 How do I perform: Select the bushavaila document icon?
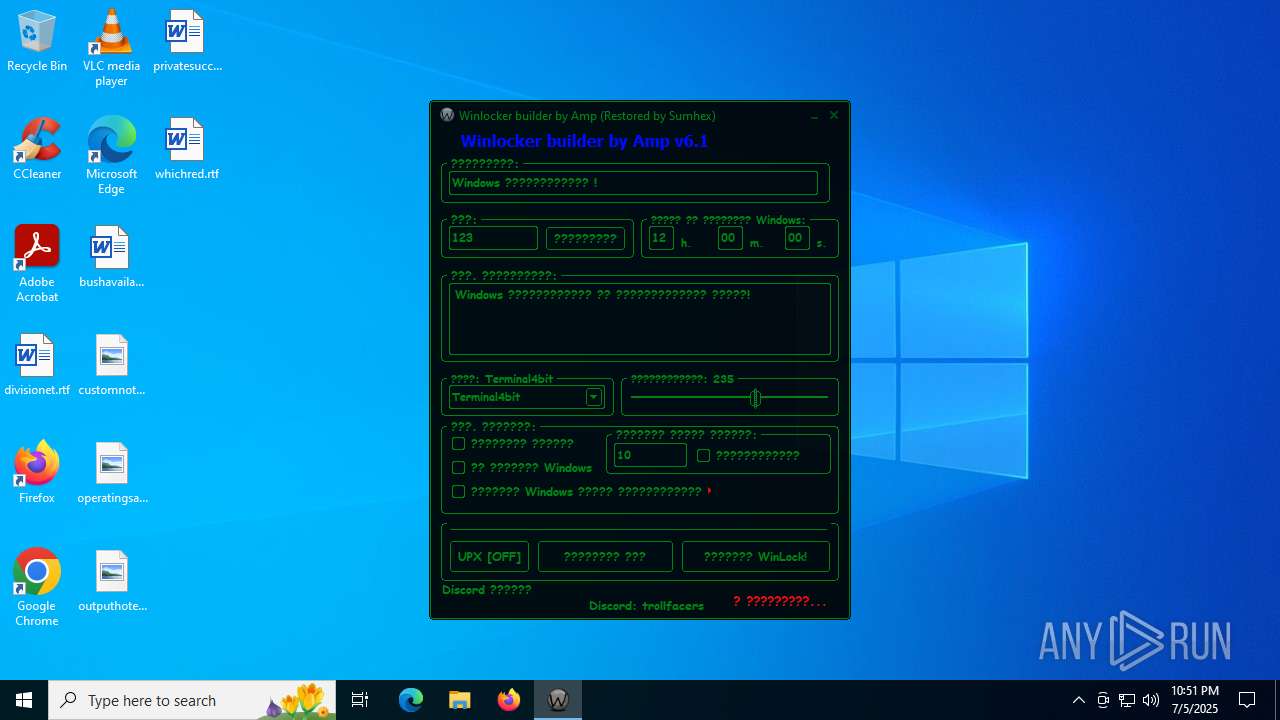pyautogui.click(x=111, y=257)
